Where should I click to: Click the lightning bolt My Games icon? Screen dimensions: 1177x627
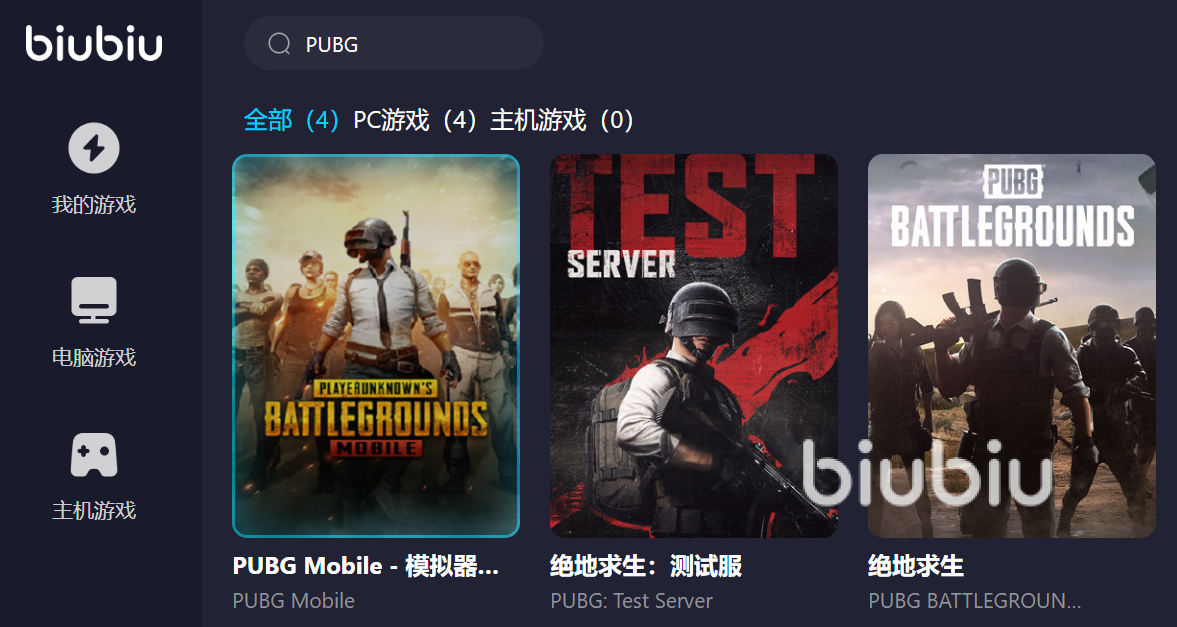tap(94, 148)
